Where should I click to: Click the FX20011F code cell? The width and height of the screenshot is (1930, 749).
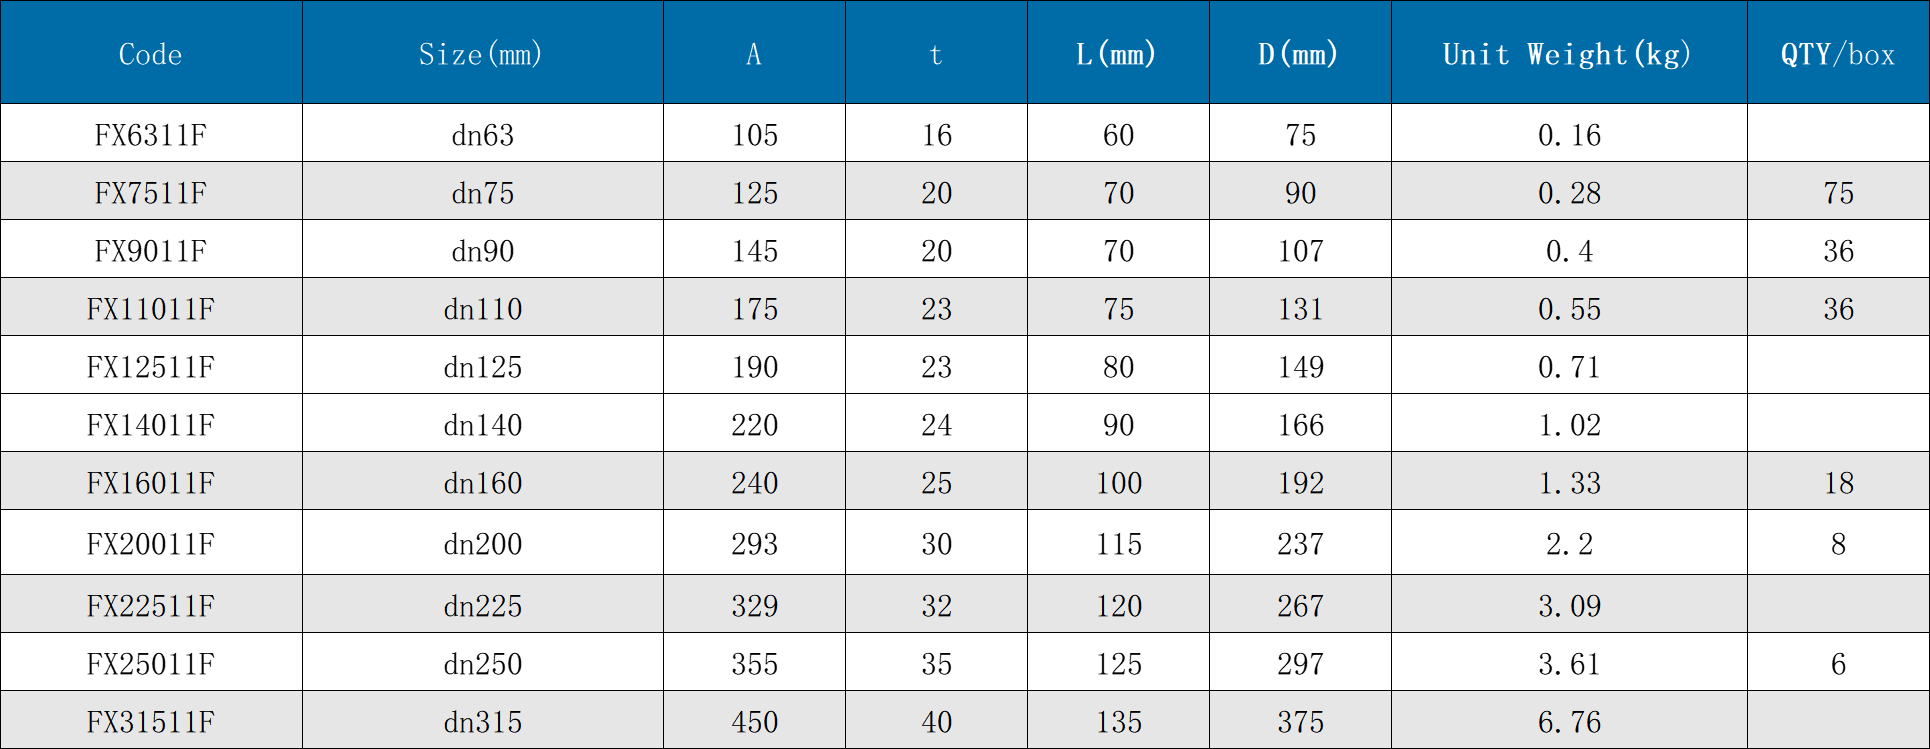click(x=151, y=544)
